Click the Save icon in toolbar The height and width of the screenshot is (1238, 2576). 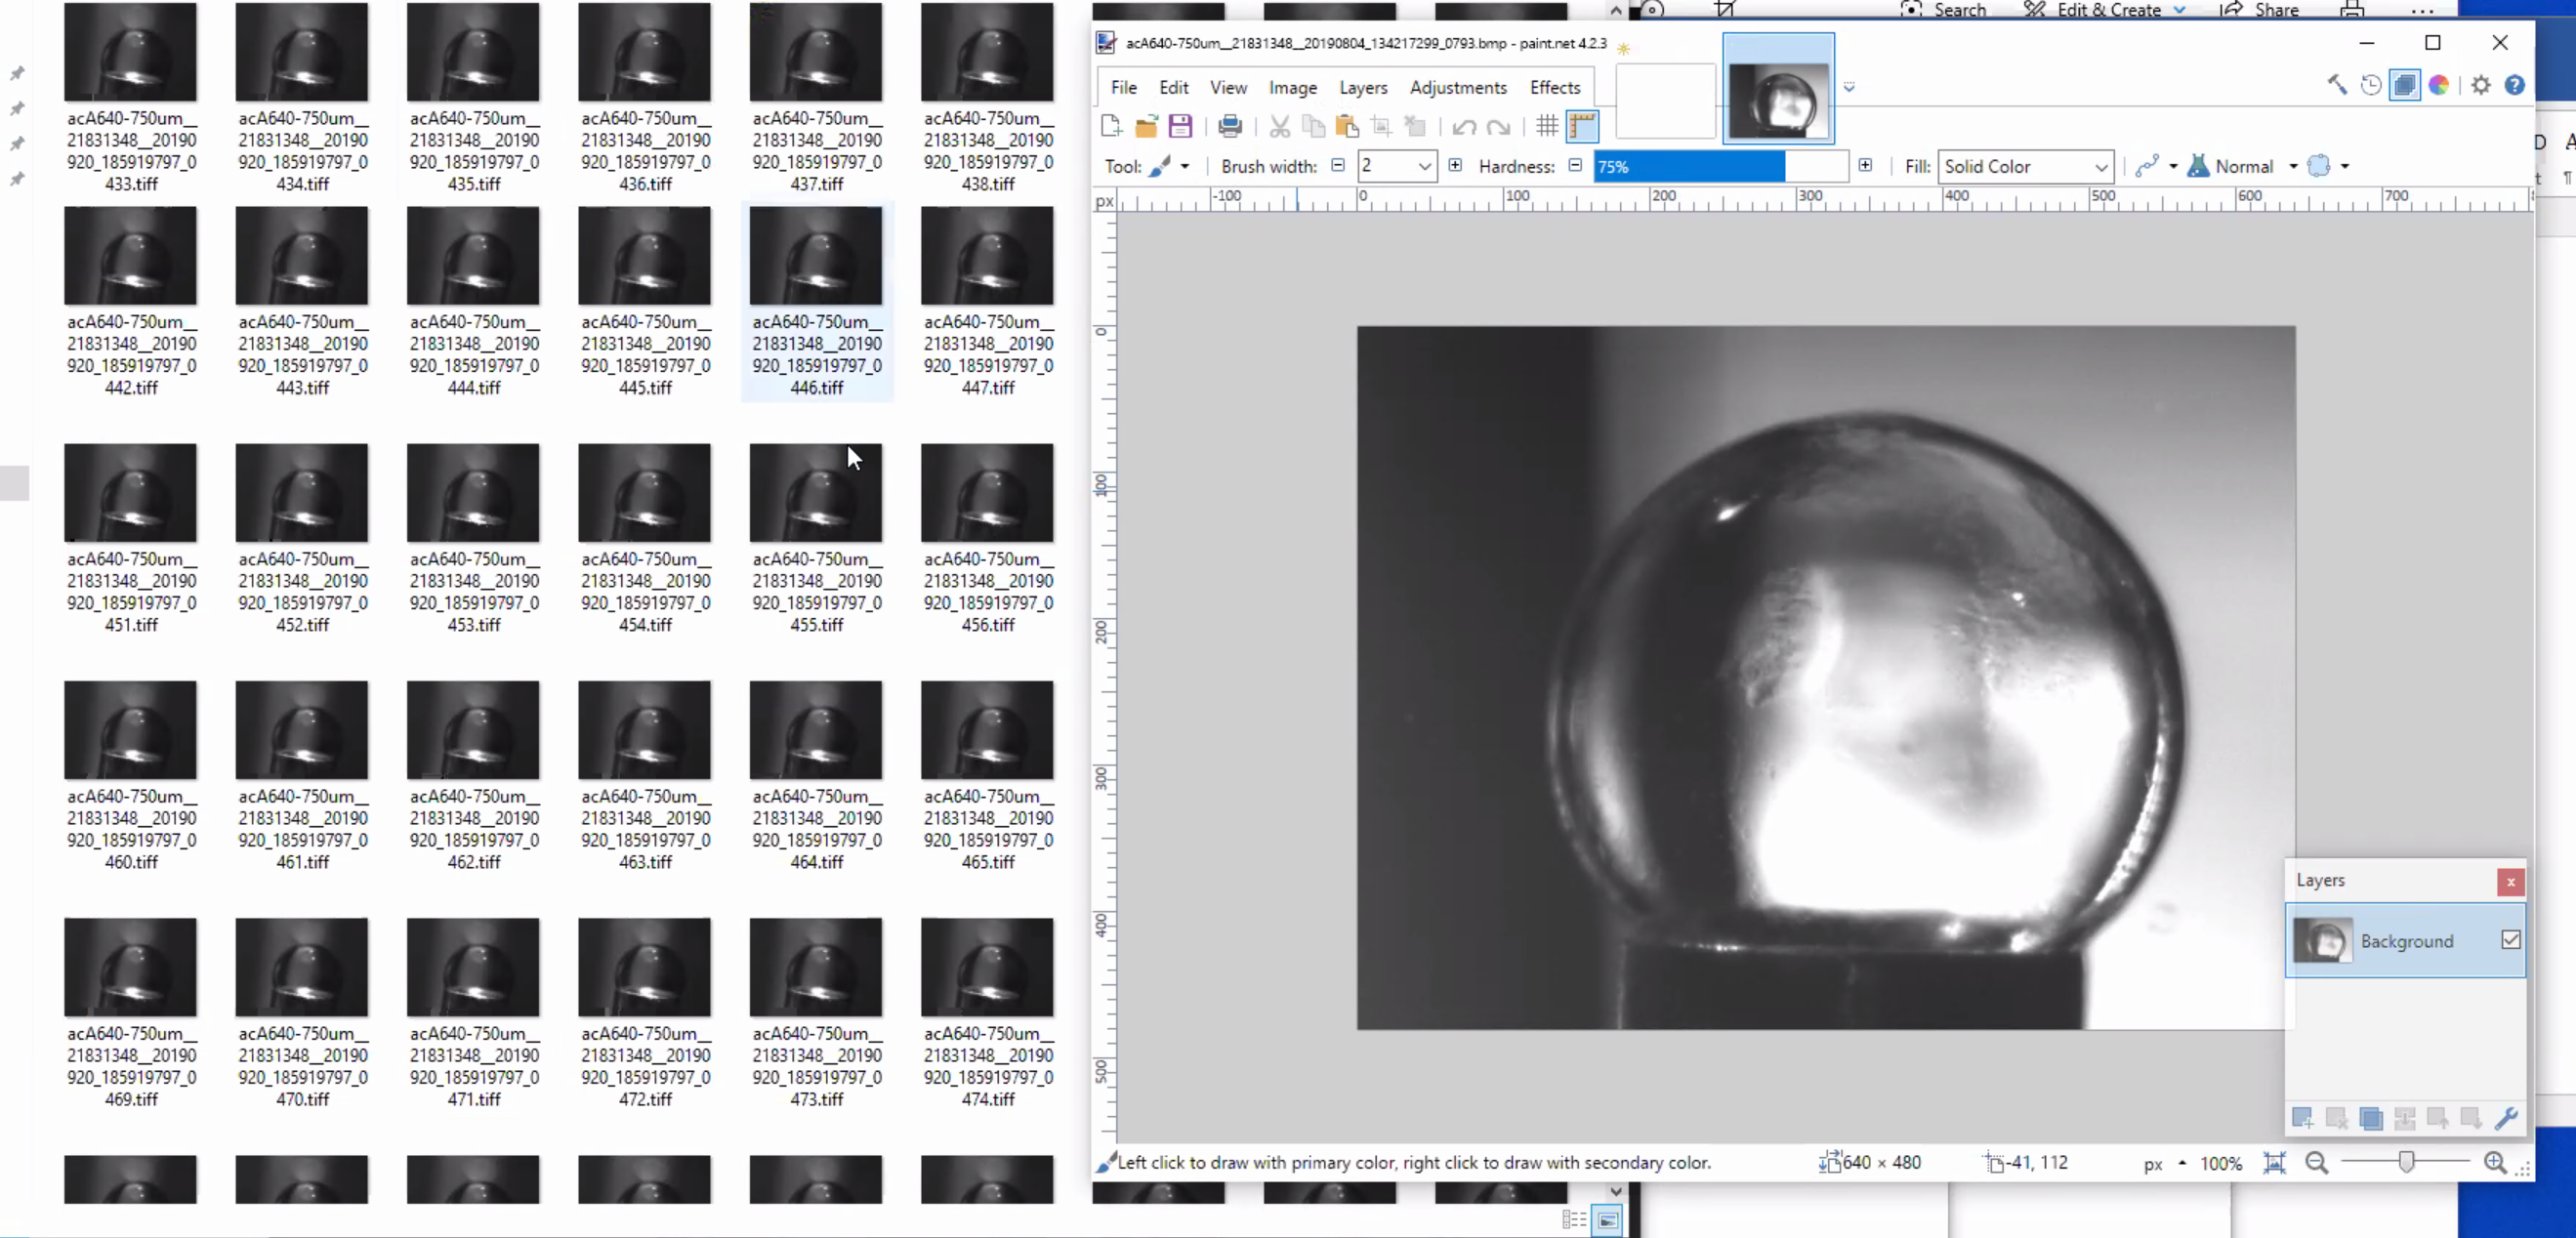pos(1180,126)
